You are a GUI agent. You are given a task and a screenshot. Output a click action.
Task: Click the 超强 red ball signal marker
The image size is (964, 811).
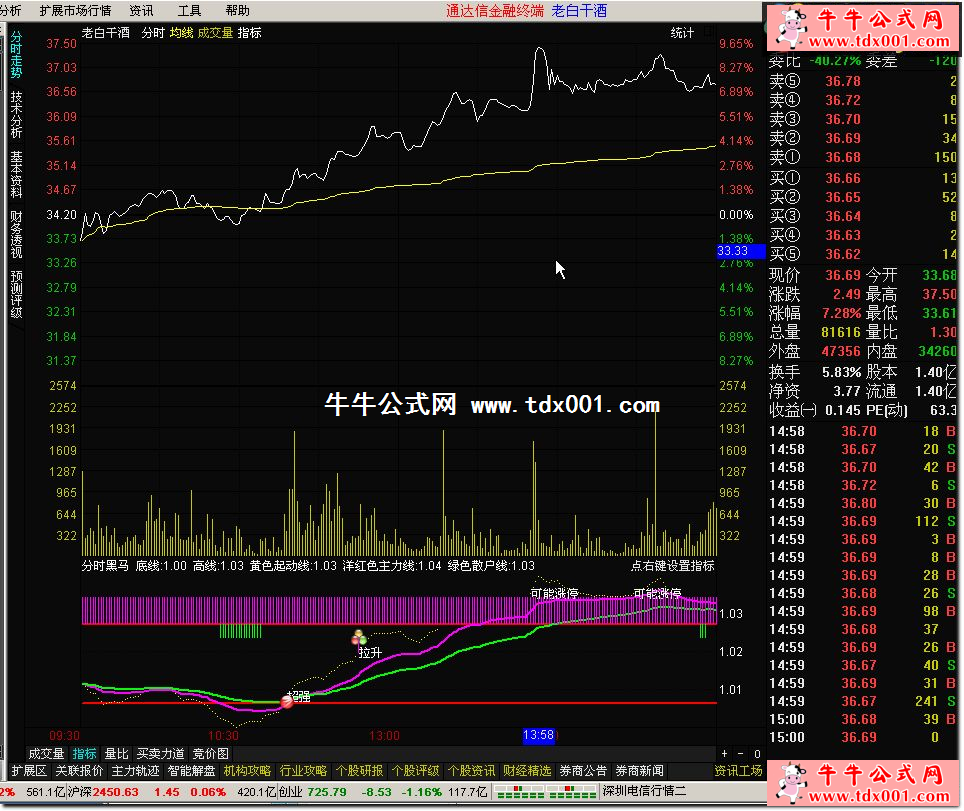pyautogui.click(x=287, y=701)
